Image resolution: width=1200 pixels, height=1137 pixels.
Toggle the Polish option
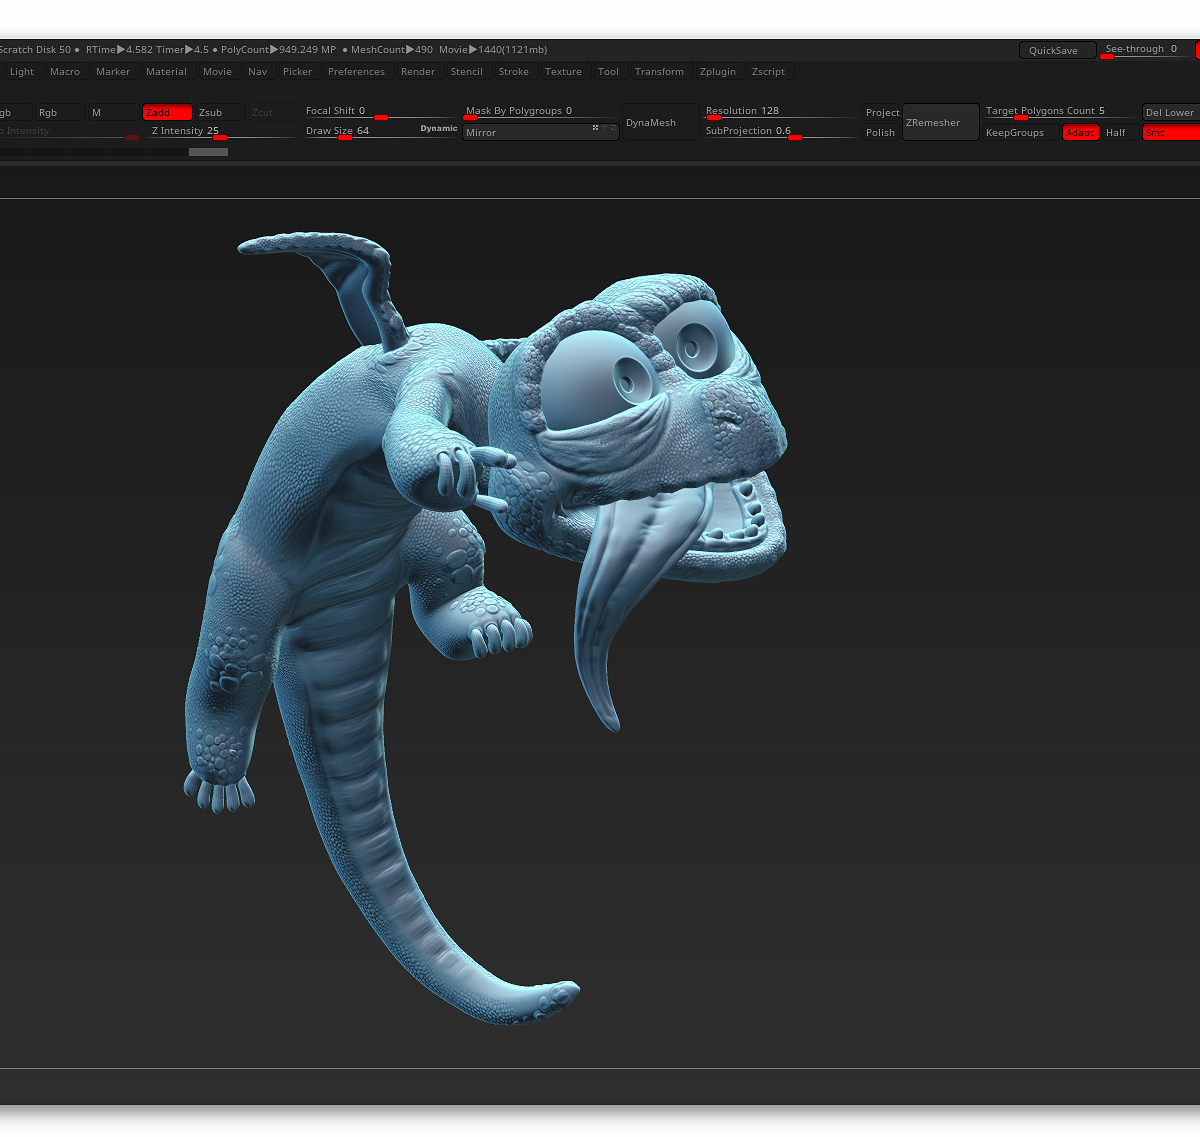[881, 133]
